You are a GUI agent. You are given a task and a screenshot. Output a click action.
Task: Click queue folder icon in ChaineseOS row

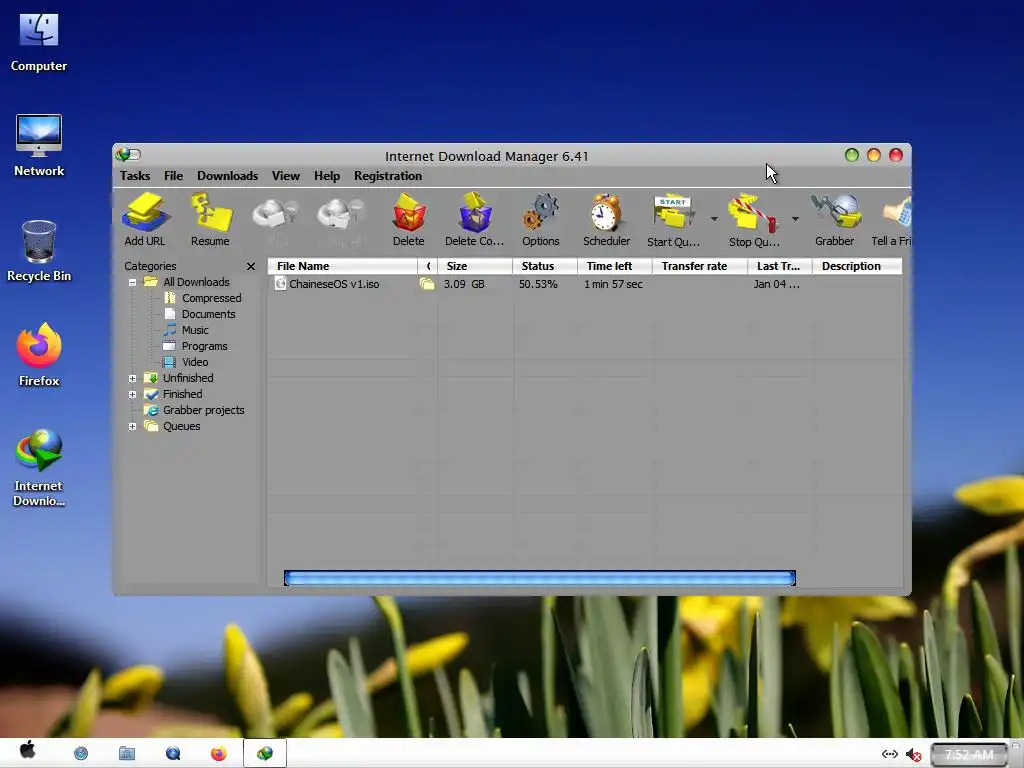coord(427,283)
